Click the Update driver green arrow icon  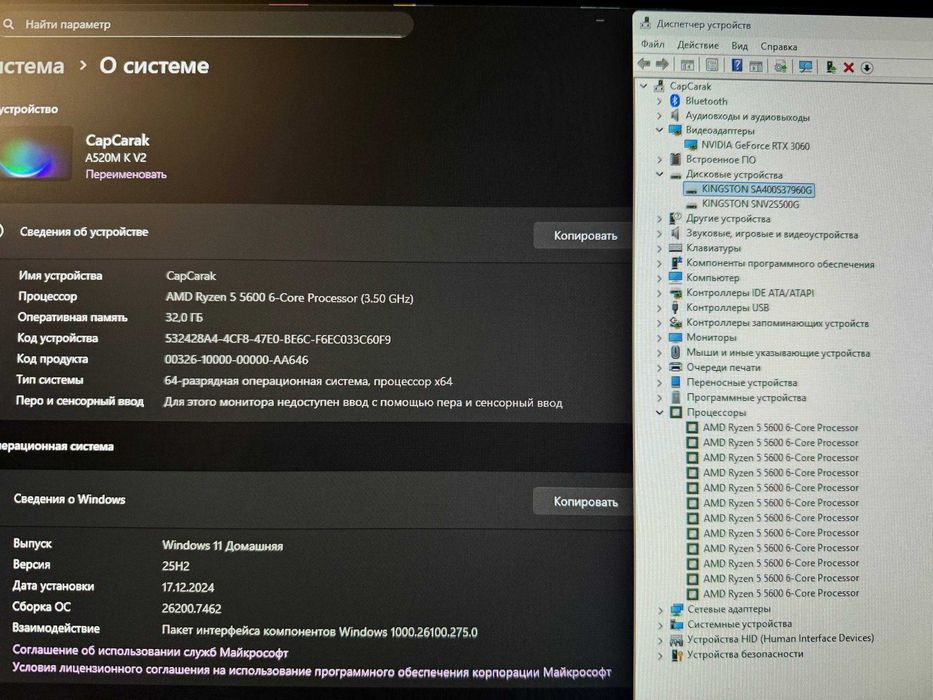pyautogui.click(x=831, y=67)
